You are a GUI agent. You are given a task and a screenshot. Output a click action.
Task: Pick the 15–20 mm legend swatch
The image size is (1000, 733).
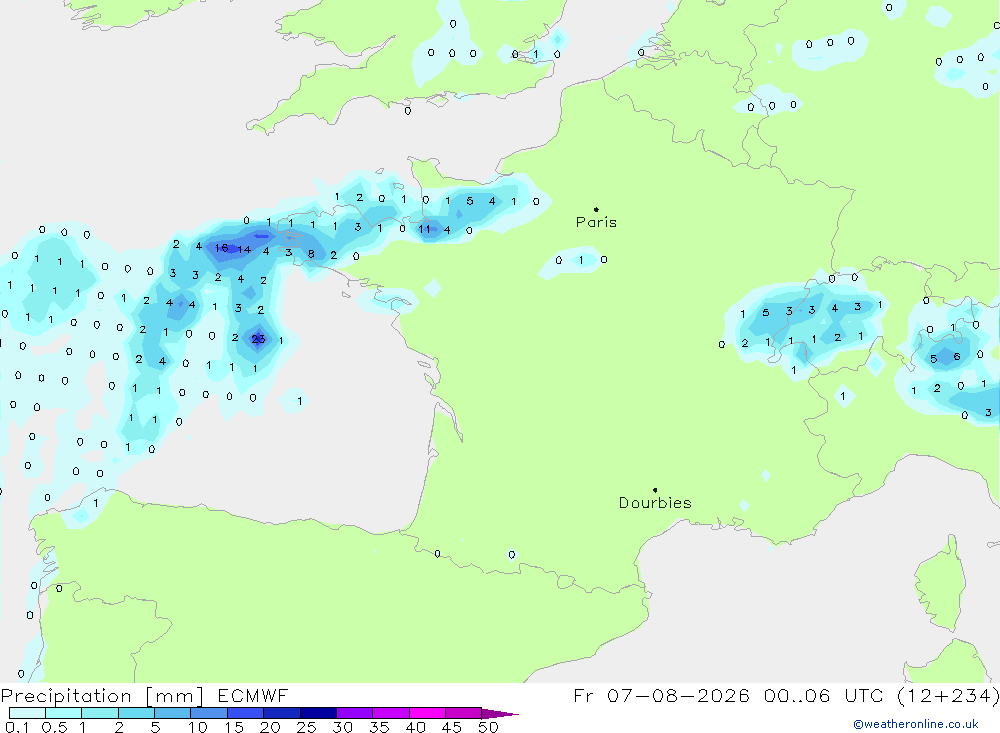(246, 713)
